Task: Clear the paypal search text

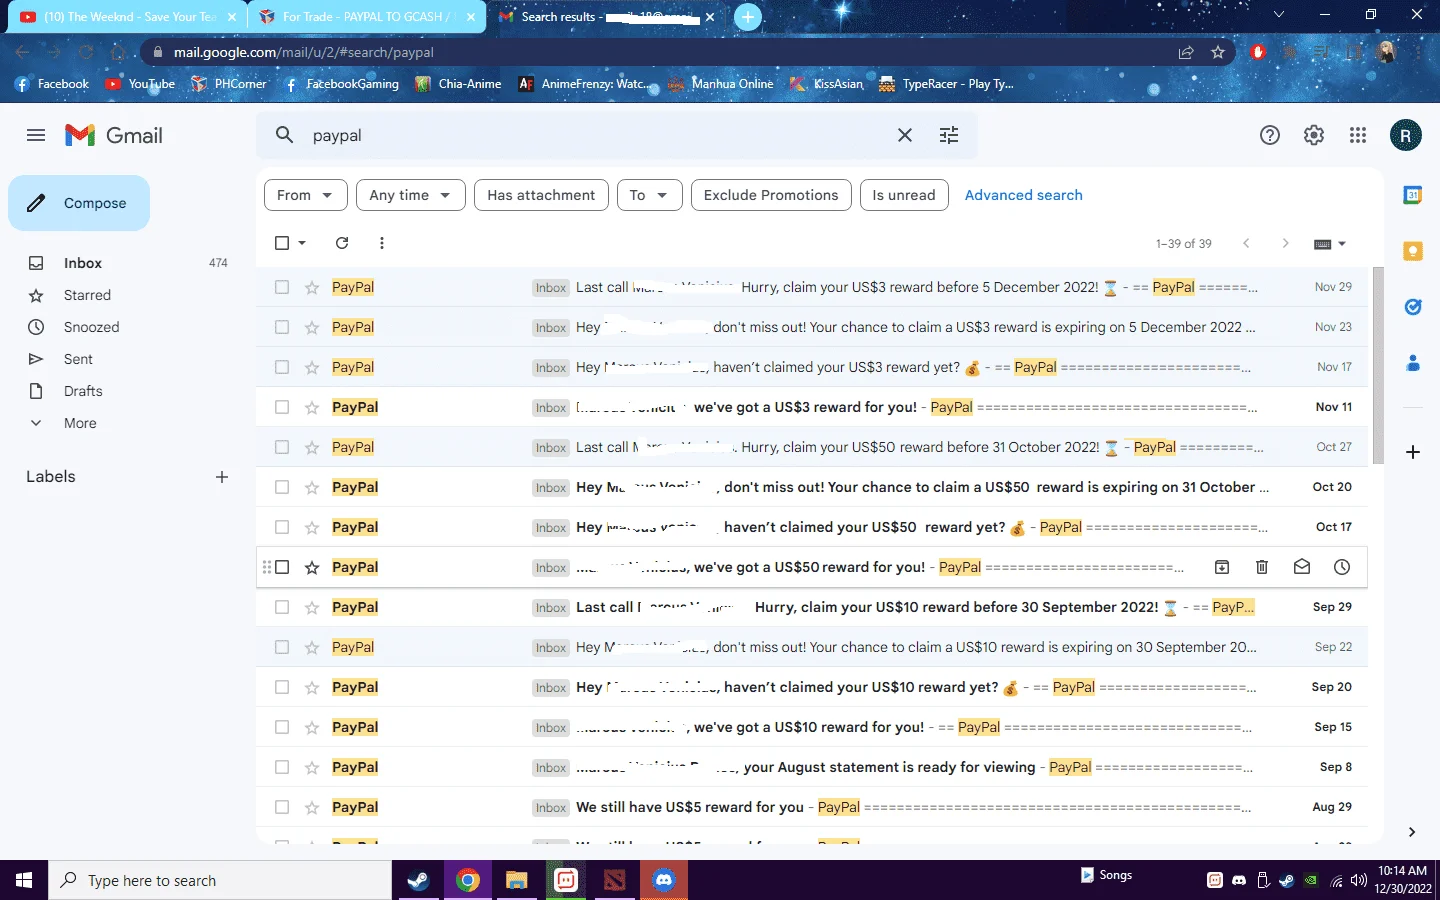Action: point(905,135)
